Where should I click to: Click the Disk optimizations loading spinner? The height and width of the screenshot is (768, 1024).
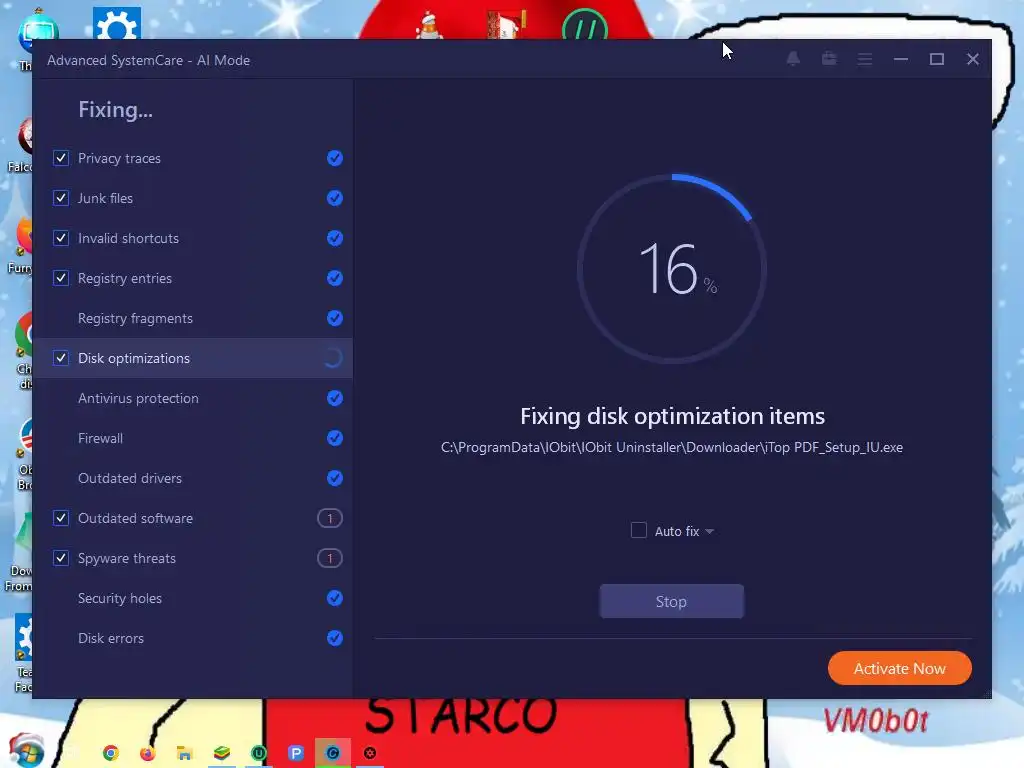(333, 358)
